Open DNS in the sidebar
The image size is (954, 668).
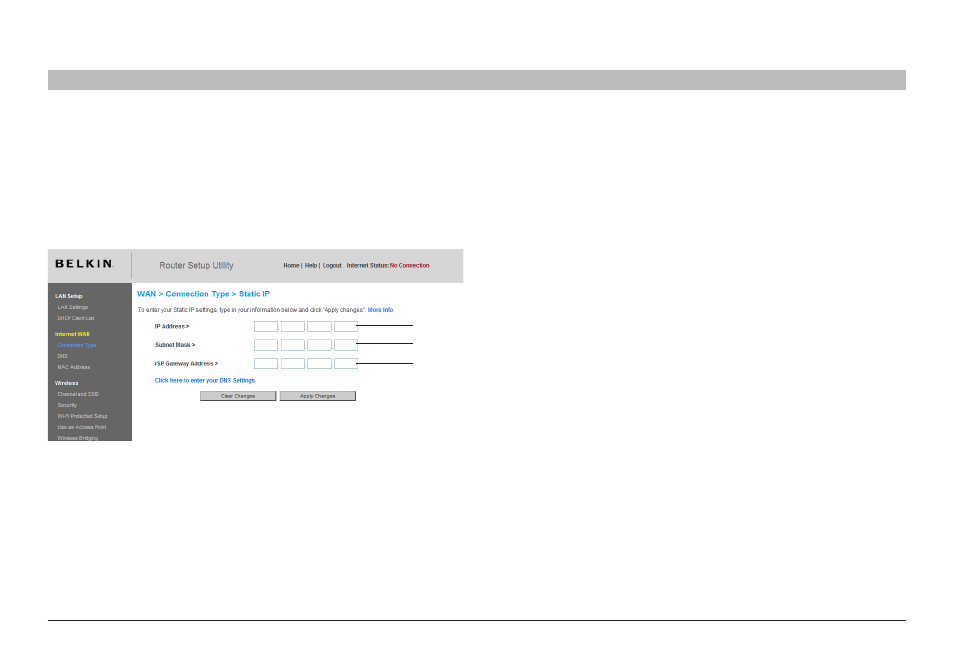[62, 356]
